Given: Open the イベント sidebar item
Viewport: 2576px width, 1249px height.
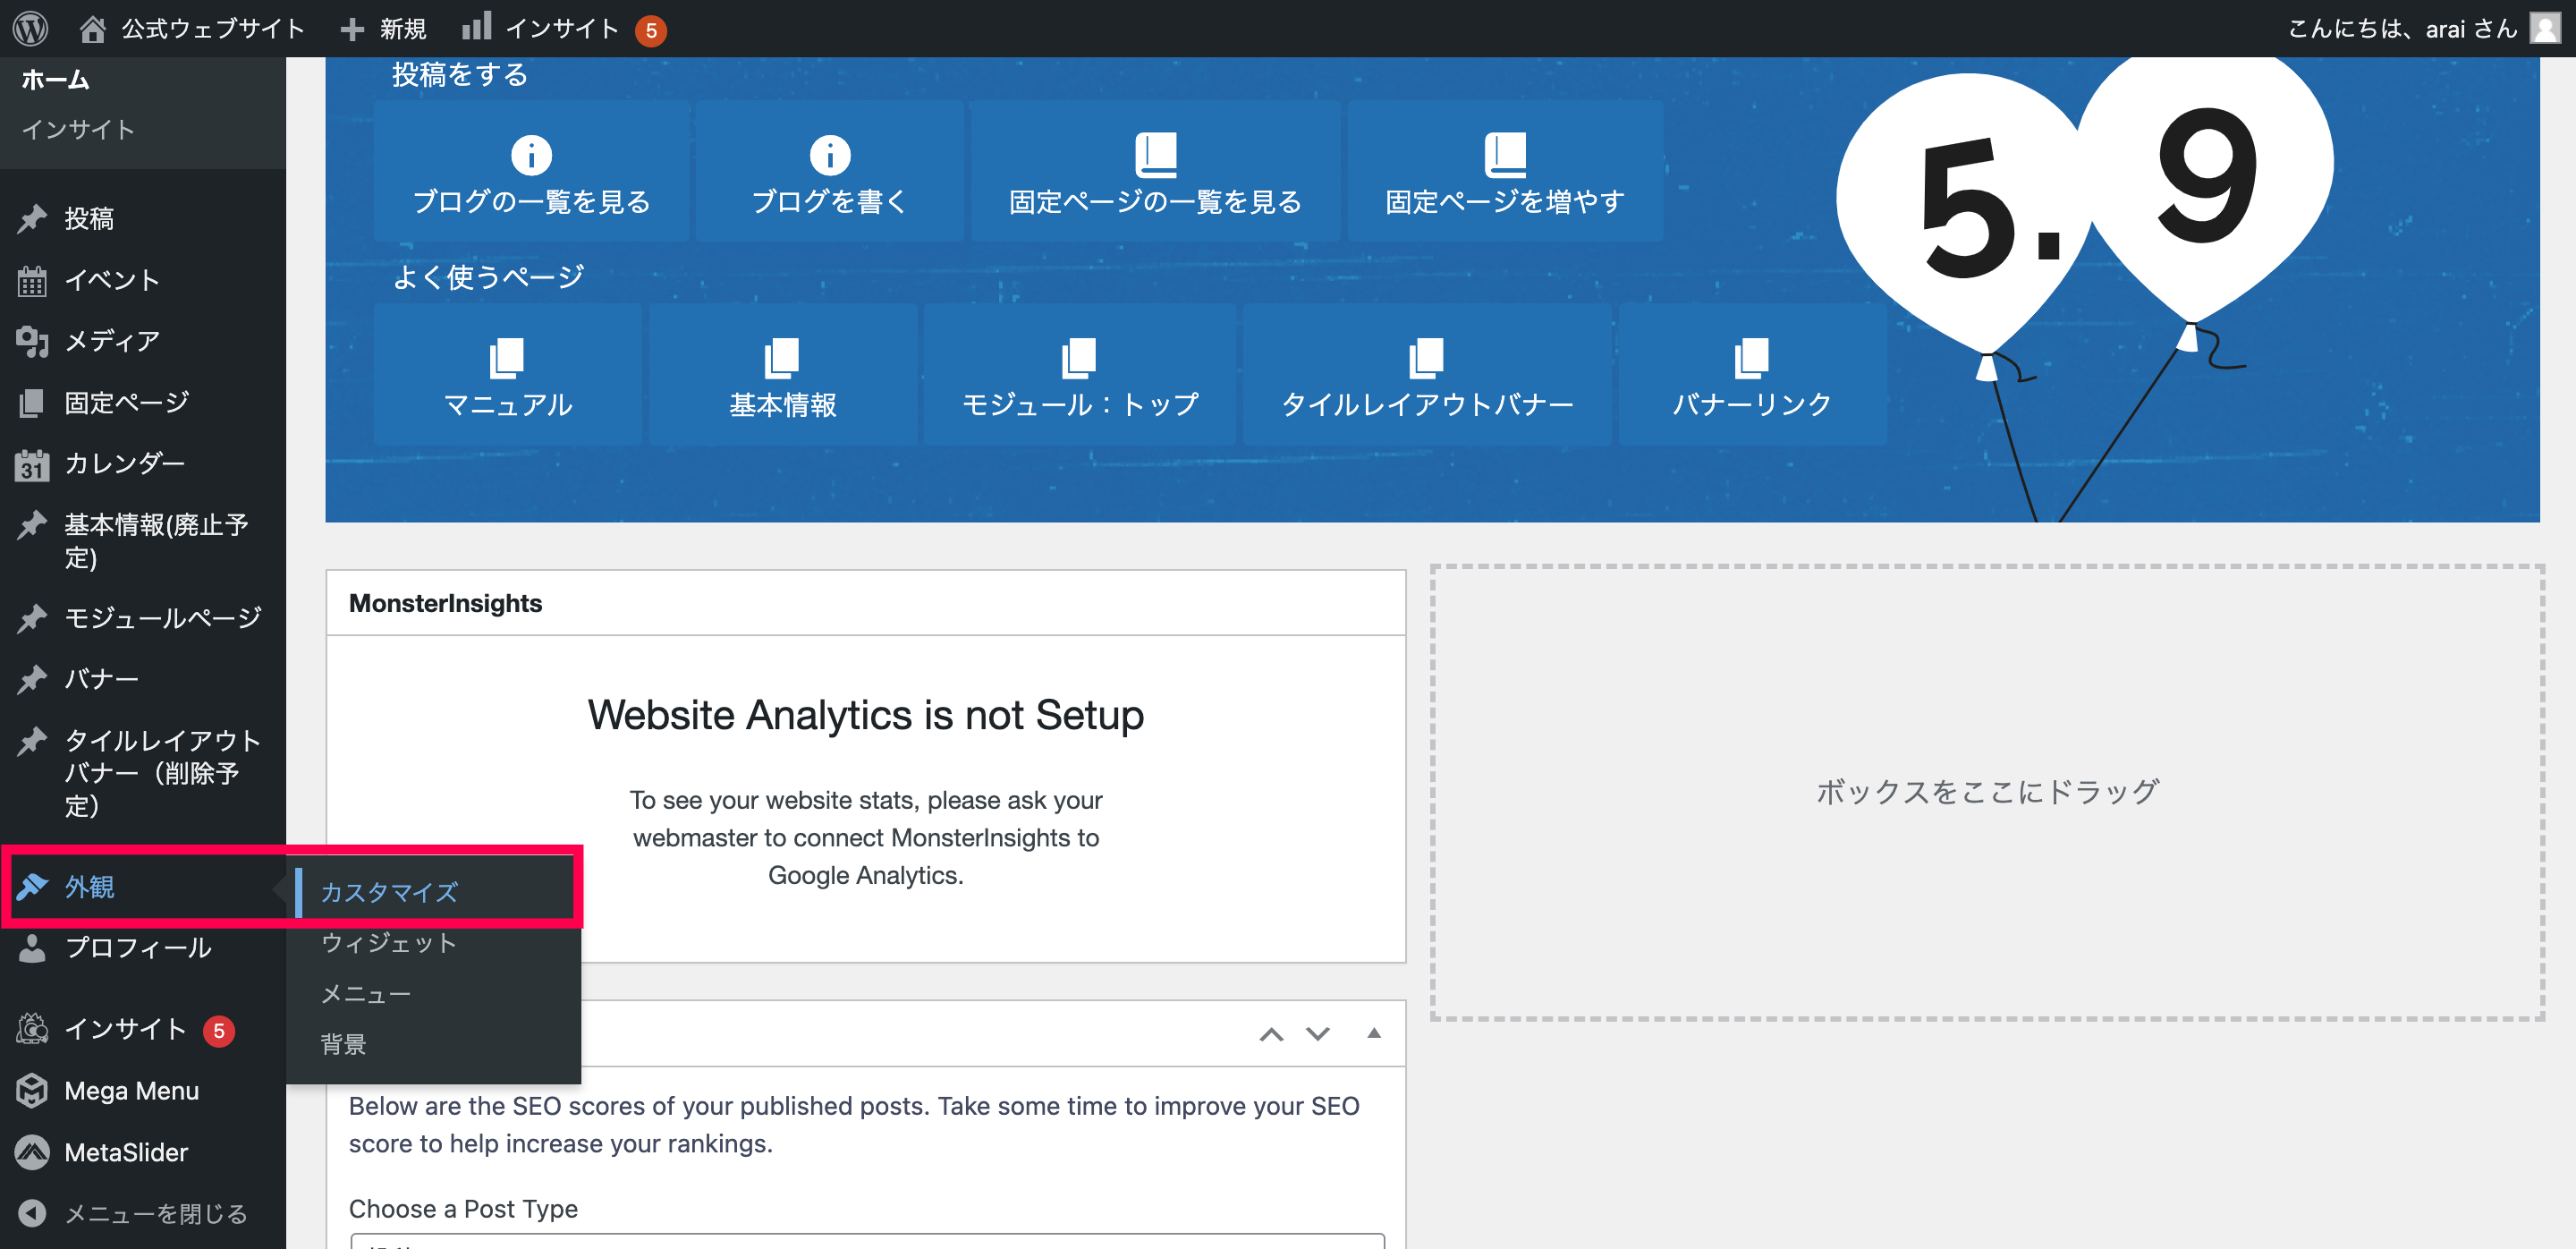Looking at the screenshot, I should pos(112,280).
